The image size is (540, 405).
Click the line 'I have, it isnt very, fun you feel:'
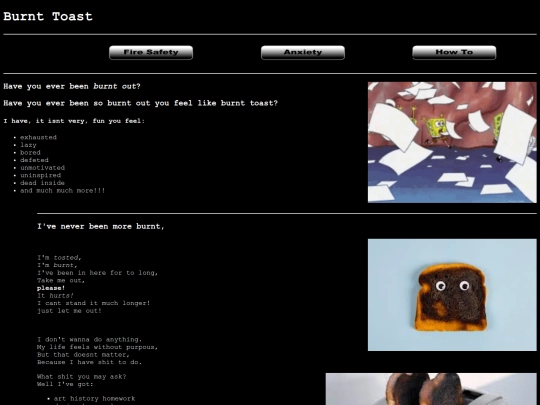(x=74, y=121)
